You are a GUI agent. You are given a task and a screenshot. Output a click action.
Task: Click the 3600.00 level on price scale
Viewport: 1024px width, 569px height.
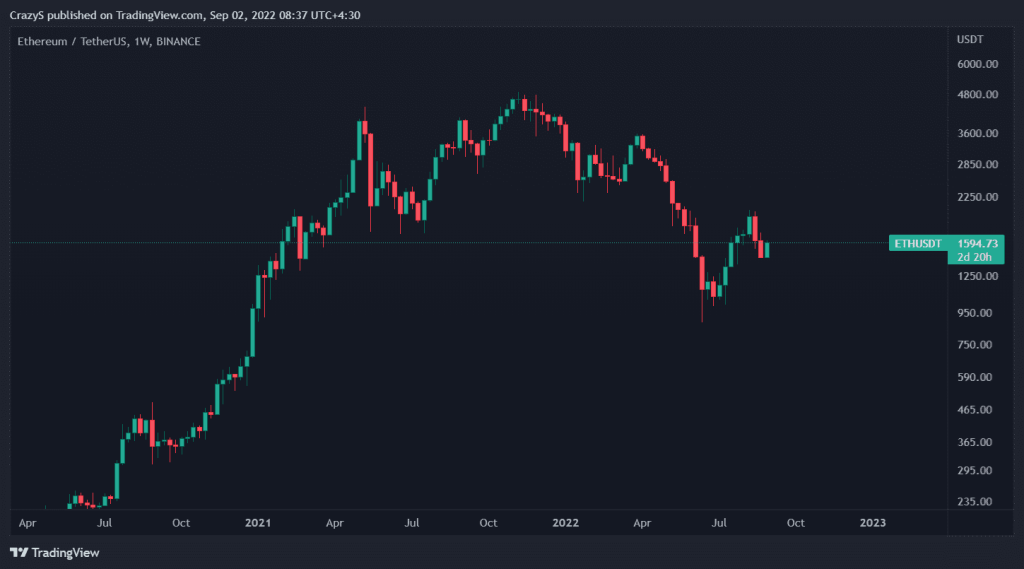(978, 133)
